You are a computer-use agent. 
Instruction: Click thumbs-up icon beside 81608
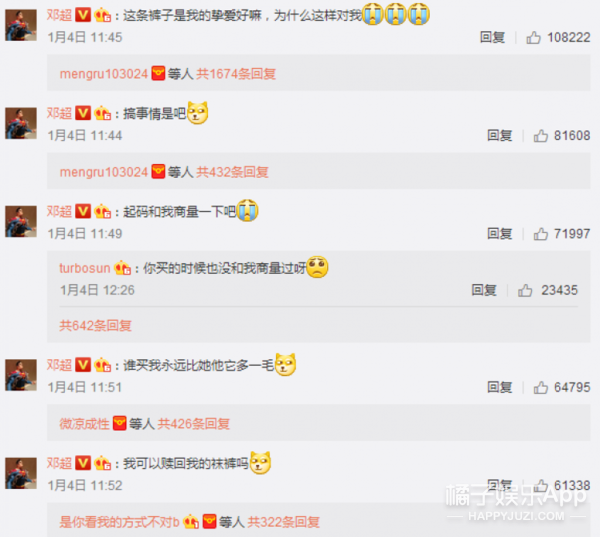click(540, 135)
